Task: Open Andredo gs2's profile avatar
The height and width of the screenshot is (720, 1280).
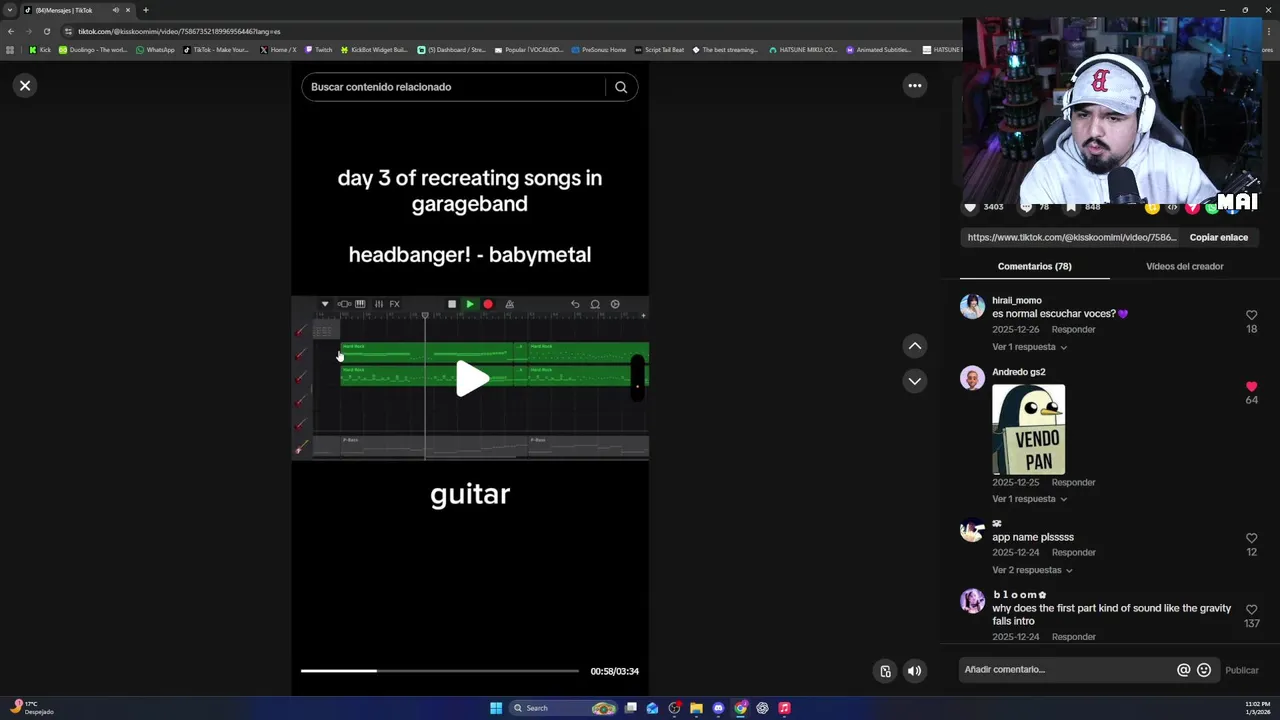Action: pyautogui.click(x=972, y=378)
